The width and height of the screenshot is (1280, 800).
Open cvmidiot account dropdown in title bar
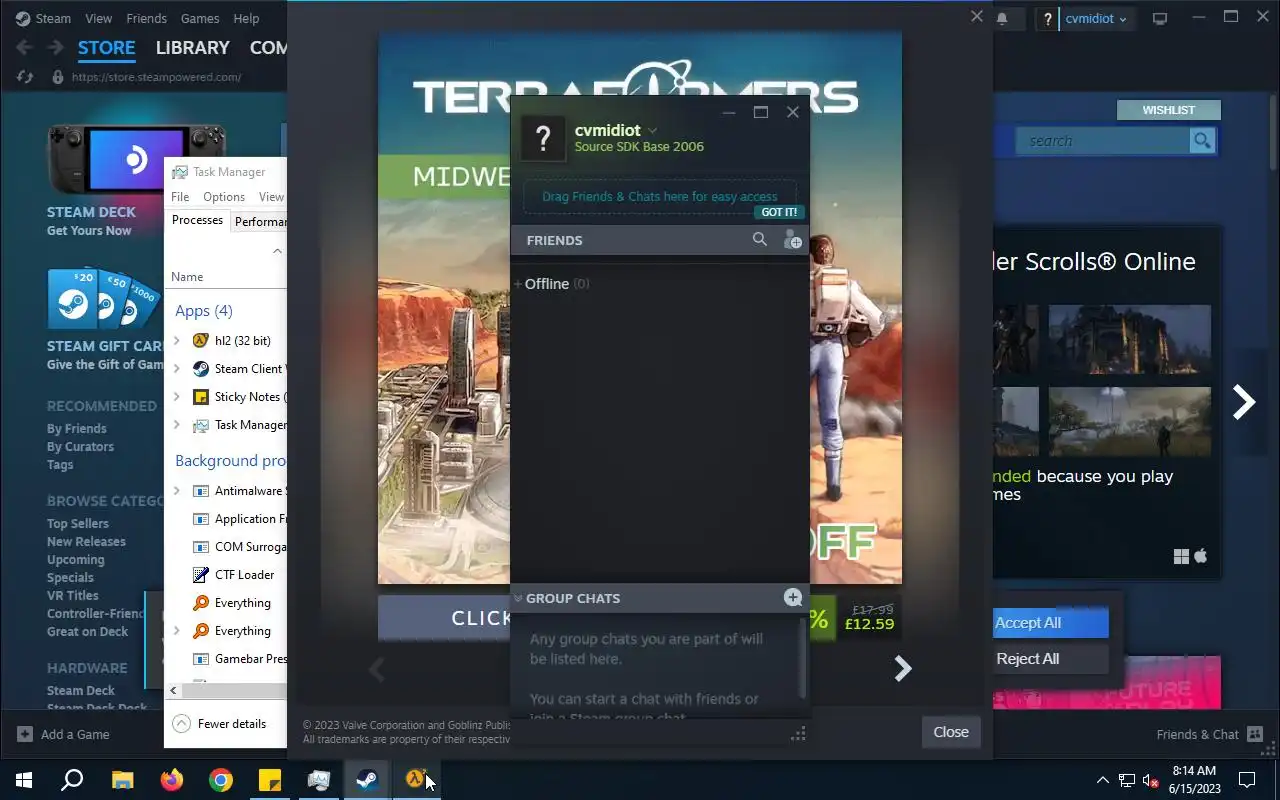click(1097, 19)
